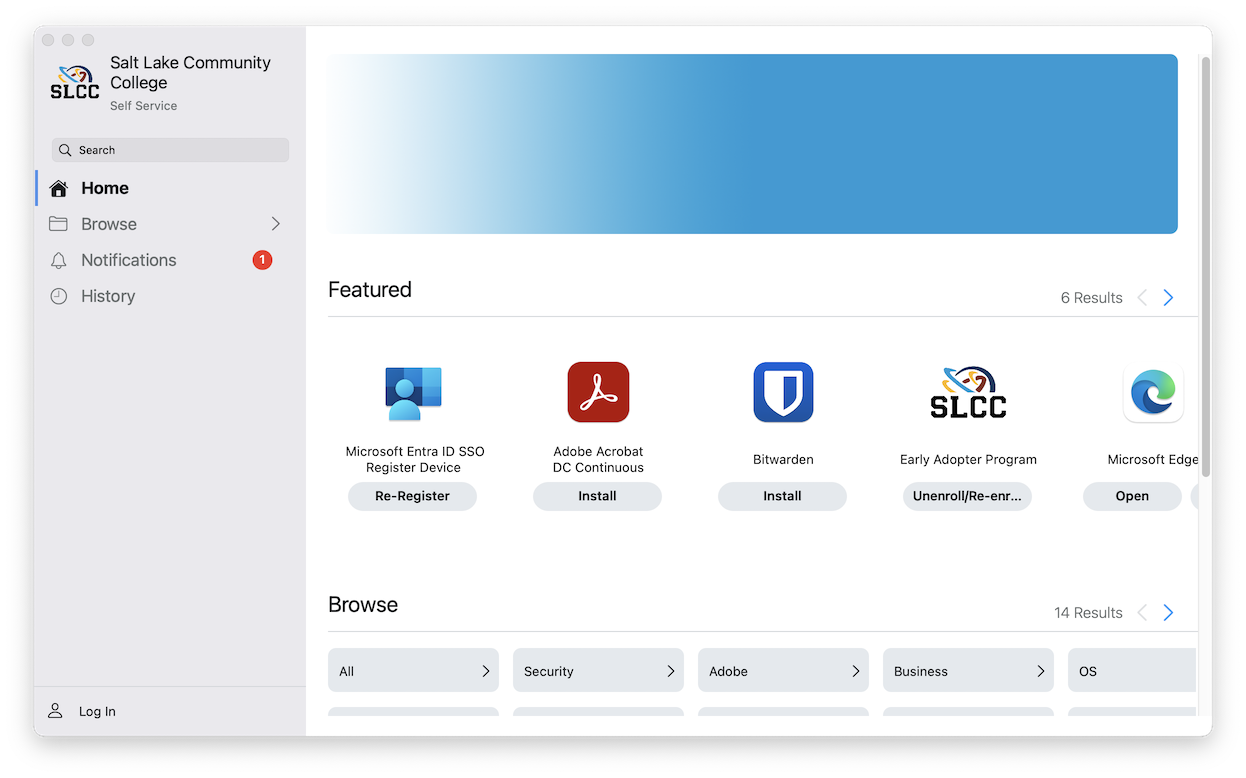Image resolution: width=1246 pixels, height=778 pixels.
Task: Install Bitwarden
Action: pyautogui.click(x=782, y=496)
